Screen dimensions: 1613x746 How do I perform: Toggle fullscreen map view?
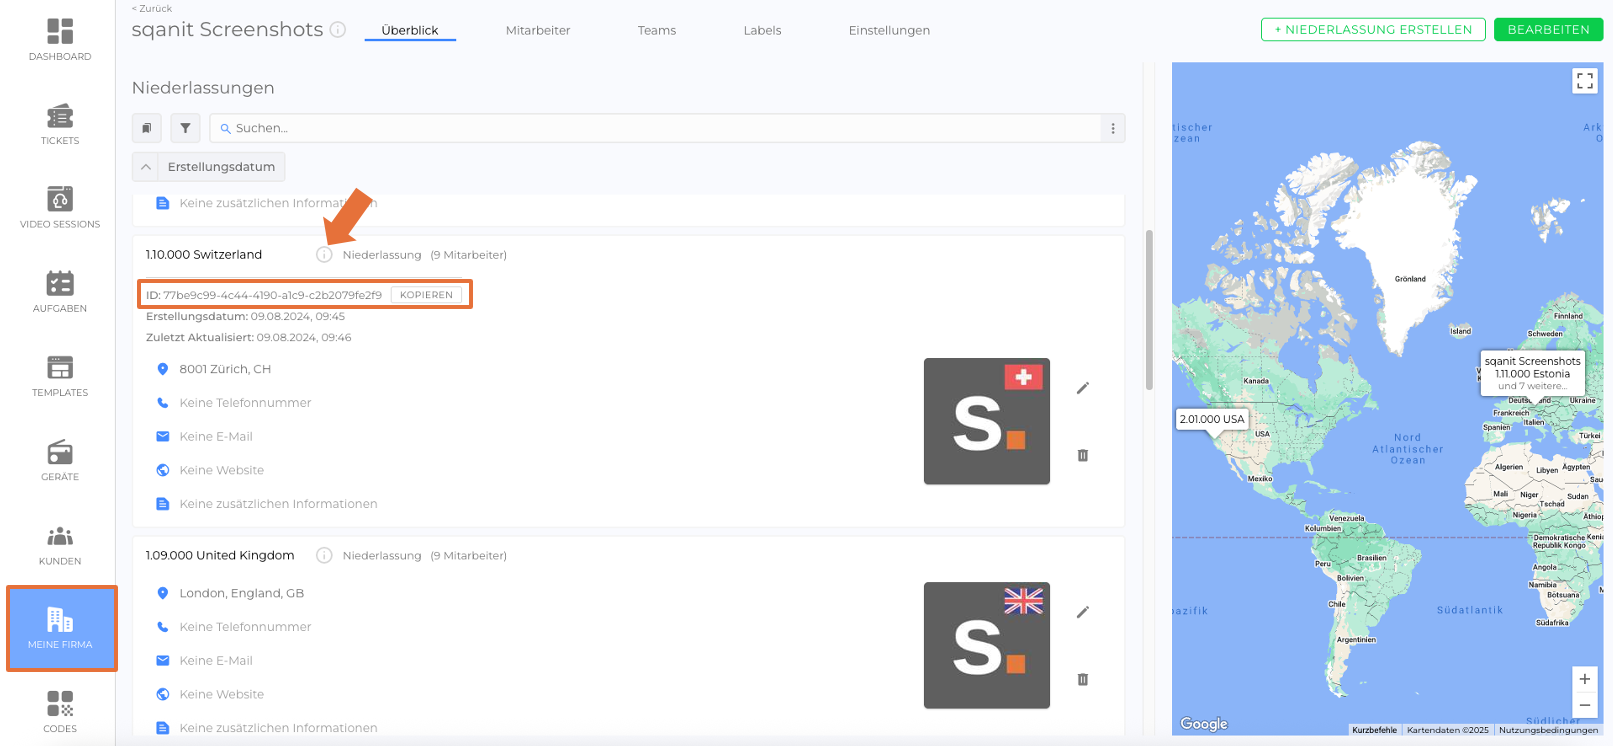click(1584, 81)
